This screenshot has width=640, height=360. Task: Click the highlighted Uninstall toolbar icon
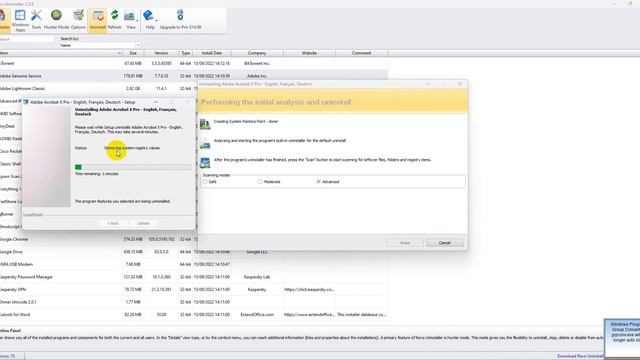point(98,20)
